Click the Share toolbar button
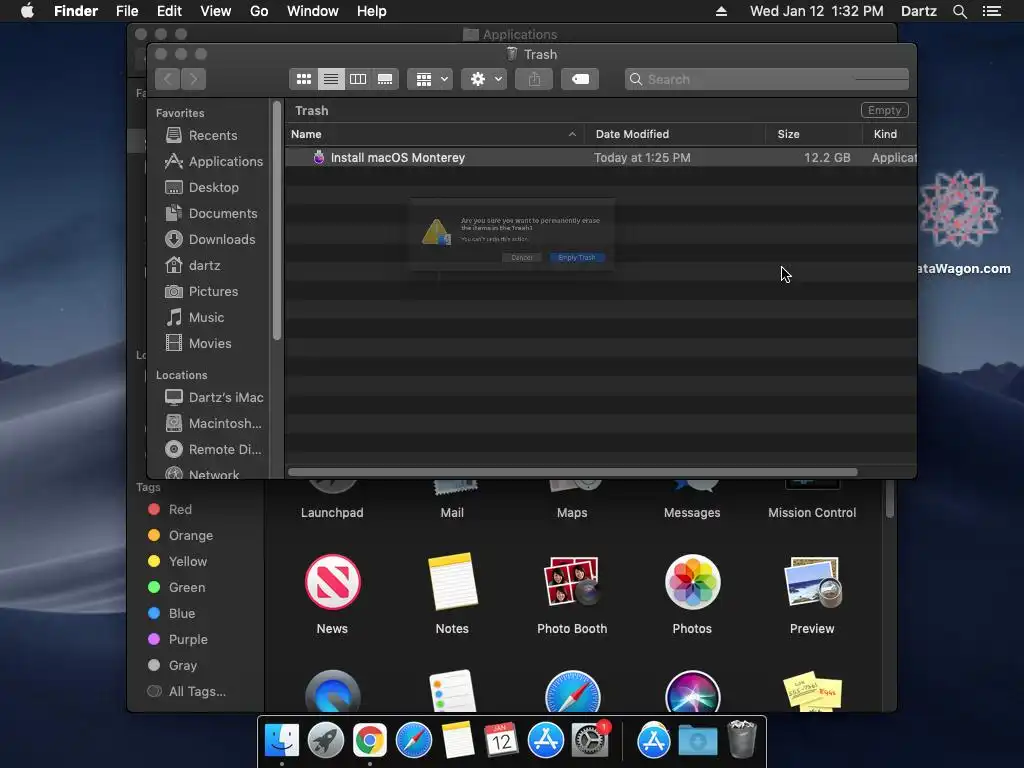1024x768 pixels. coord(534,79)
